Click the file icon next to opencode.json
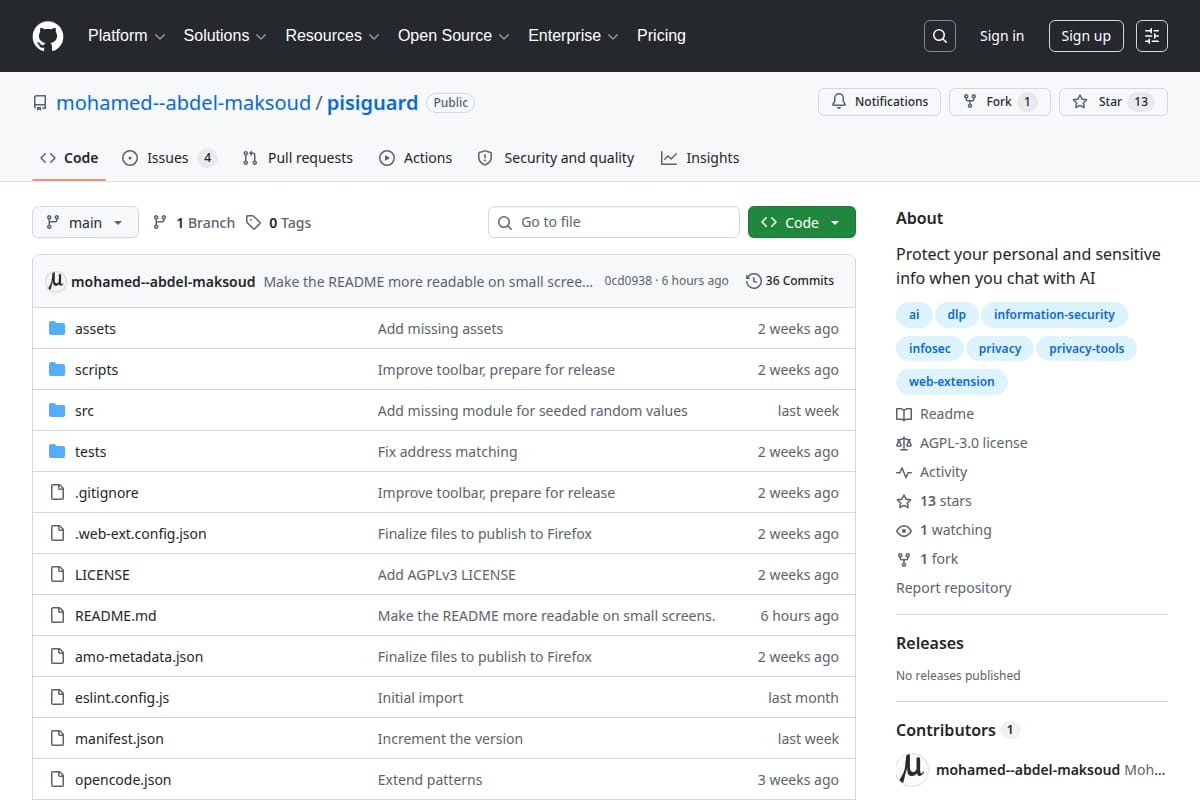The height and width of the screenshot is (800, 1200). pos(57,780)
